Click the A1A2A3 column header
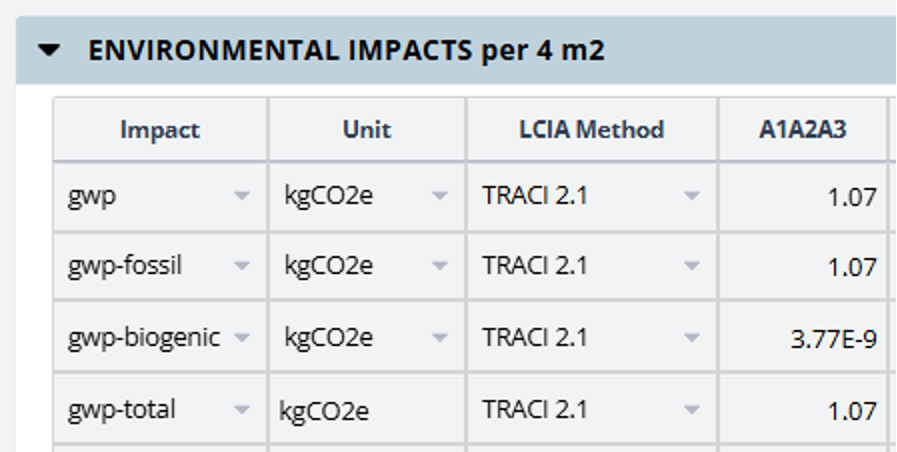The width and height of the screenshot is (897, 452). pyautogui.click(x=802, y=130)
